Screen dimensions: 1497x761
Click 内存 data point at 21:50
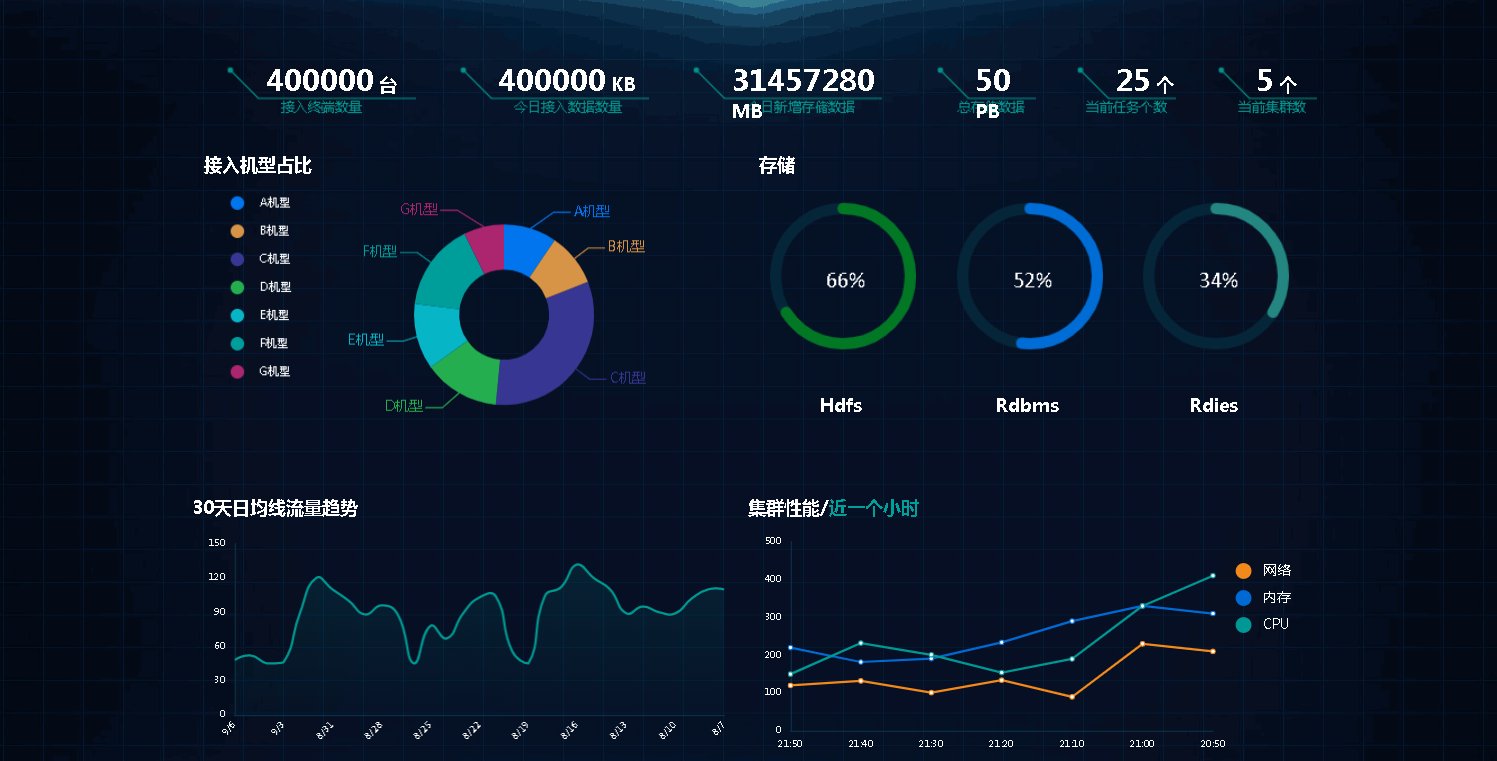[790, 647]
